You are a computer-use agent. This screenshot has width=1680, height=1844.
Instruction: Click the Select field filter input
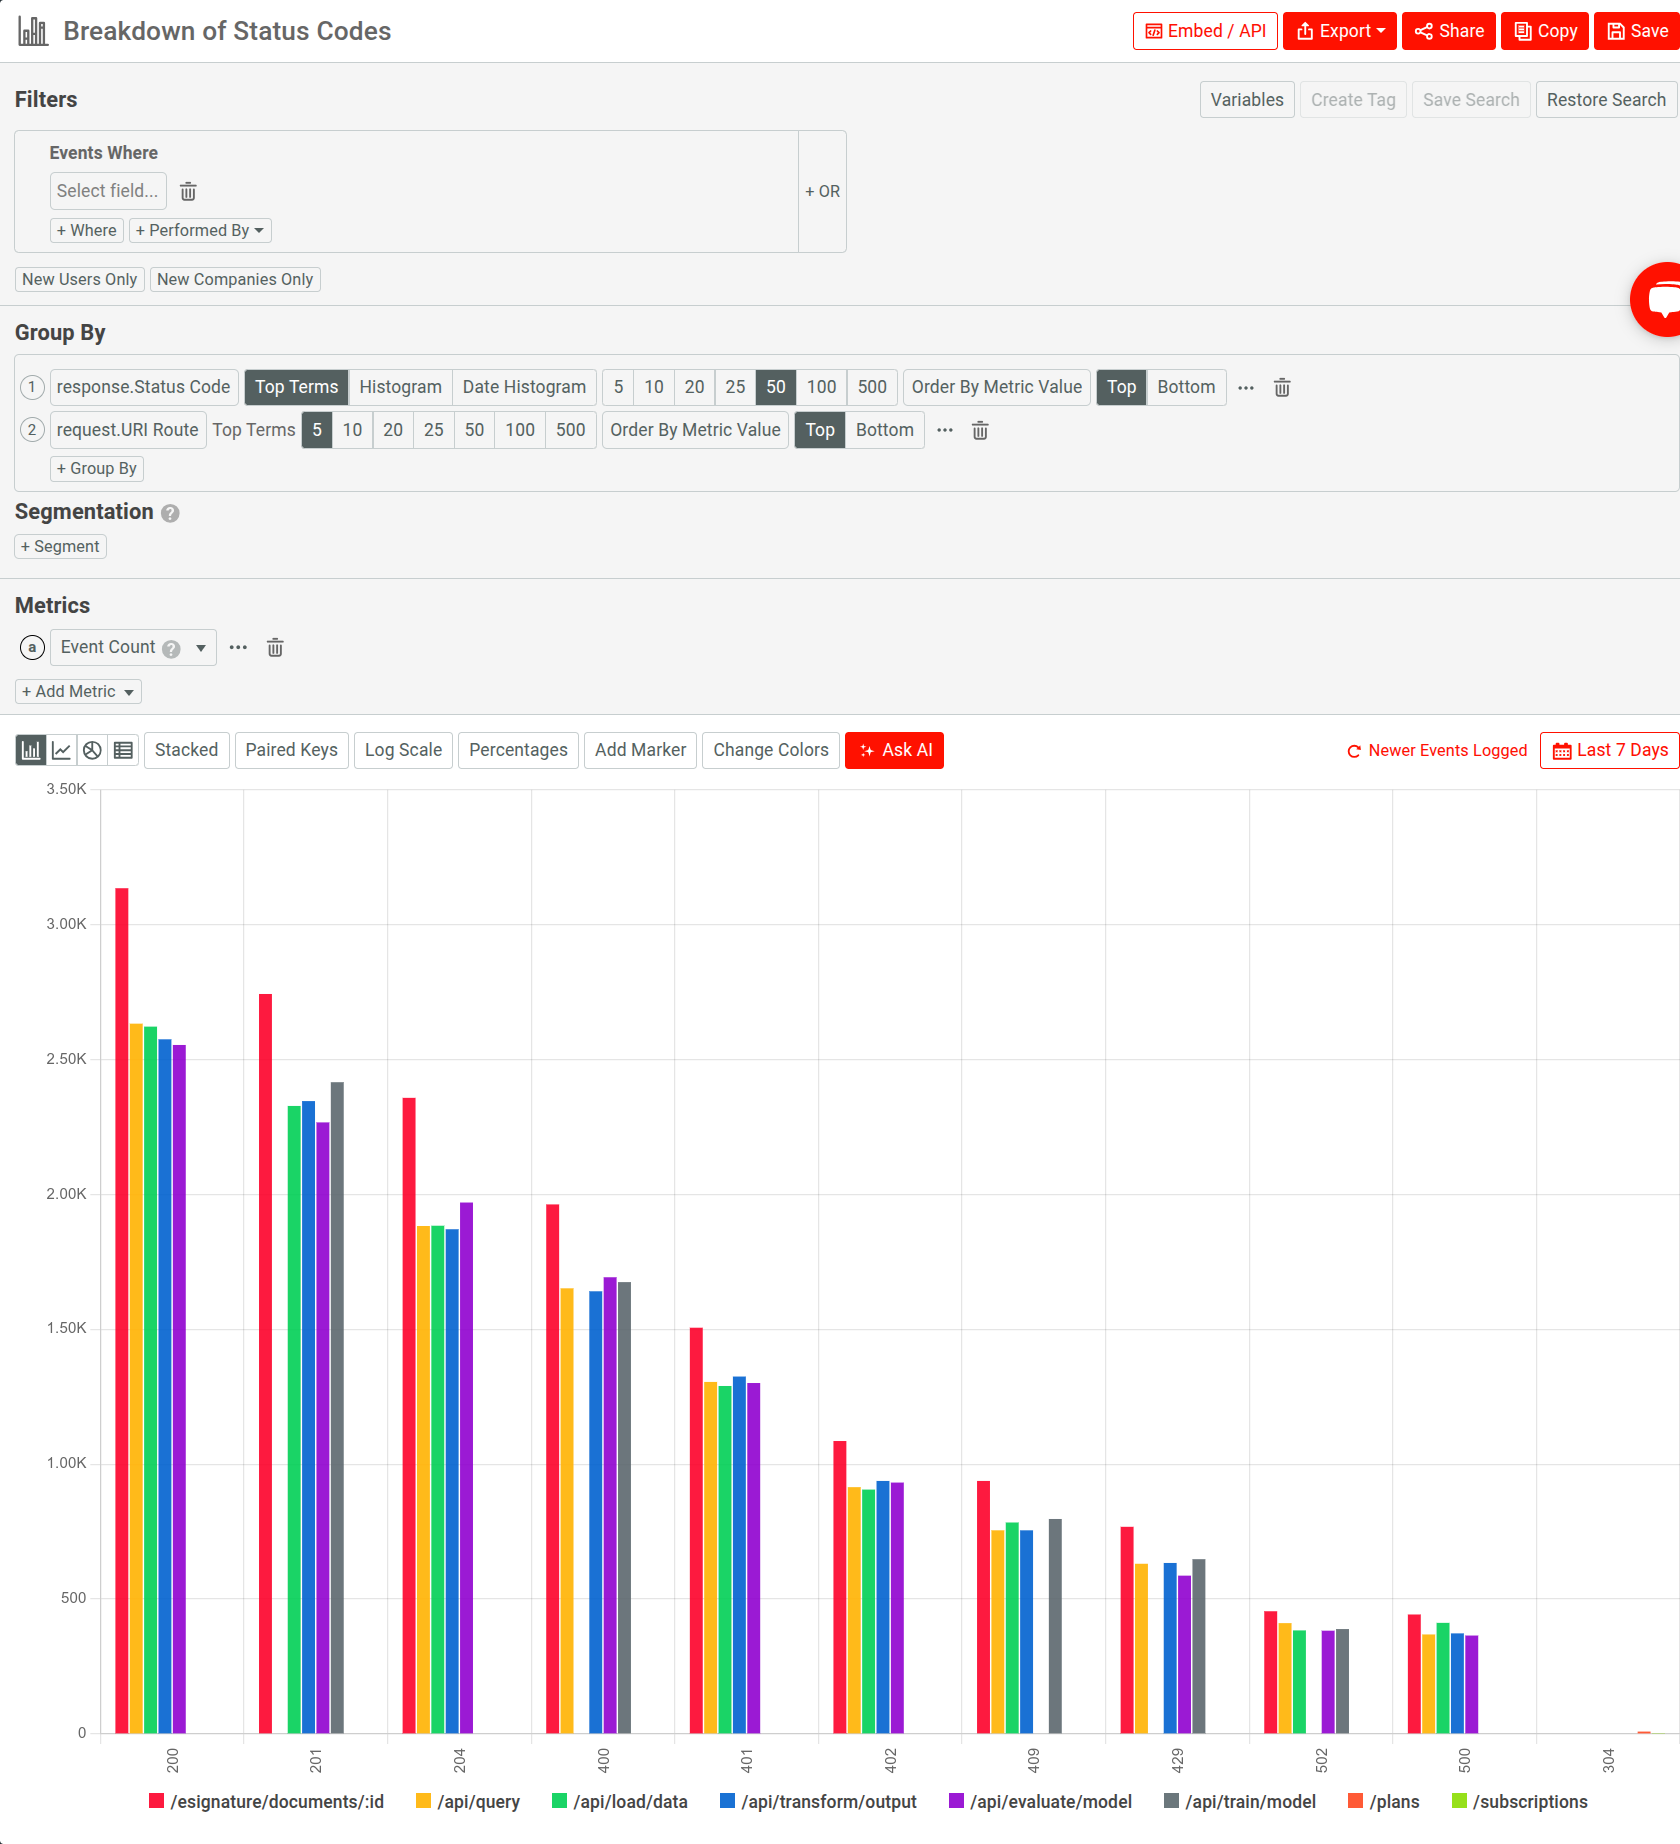tap(107, 191)
